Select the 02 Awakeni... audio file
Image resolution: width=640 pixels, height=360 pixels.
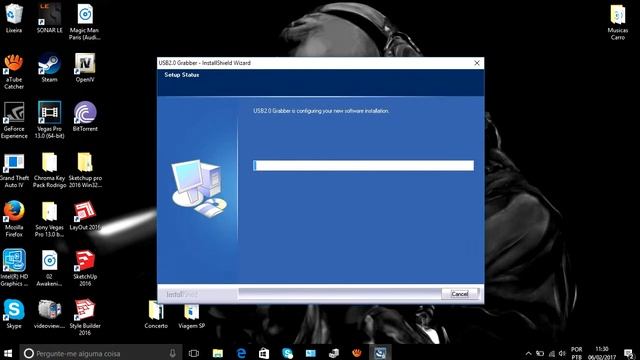(49, 268)
